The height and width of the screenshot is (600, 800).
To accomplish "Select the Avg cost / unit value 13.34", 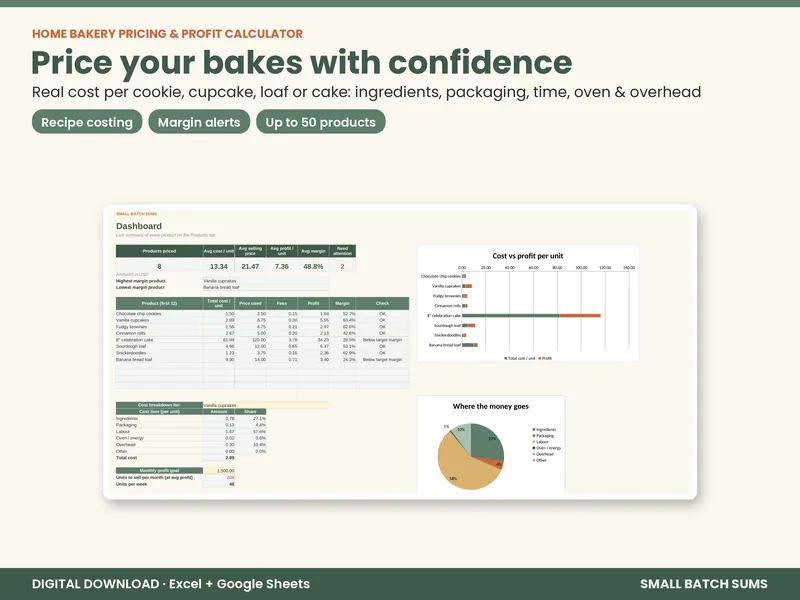I will coord(219,266).
